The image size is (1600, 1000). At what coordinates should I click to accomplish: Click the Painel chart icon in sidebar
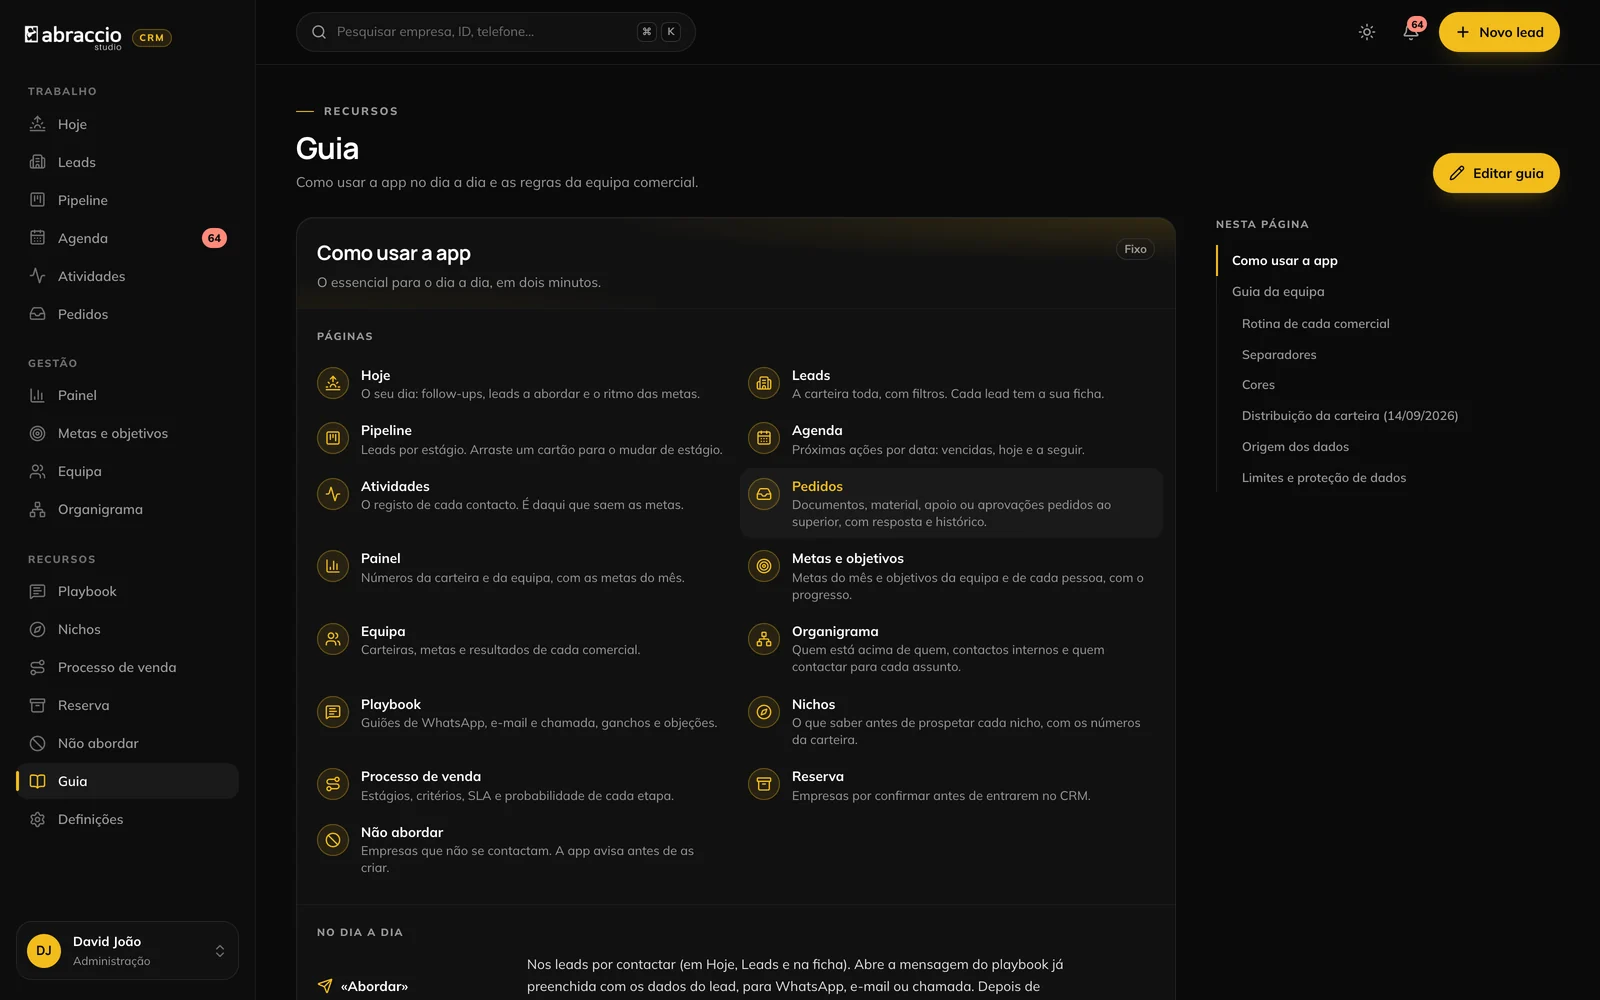37,395
